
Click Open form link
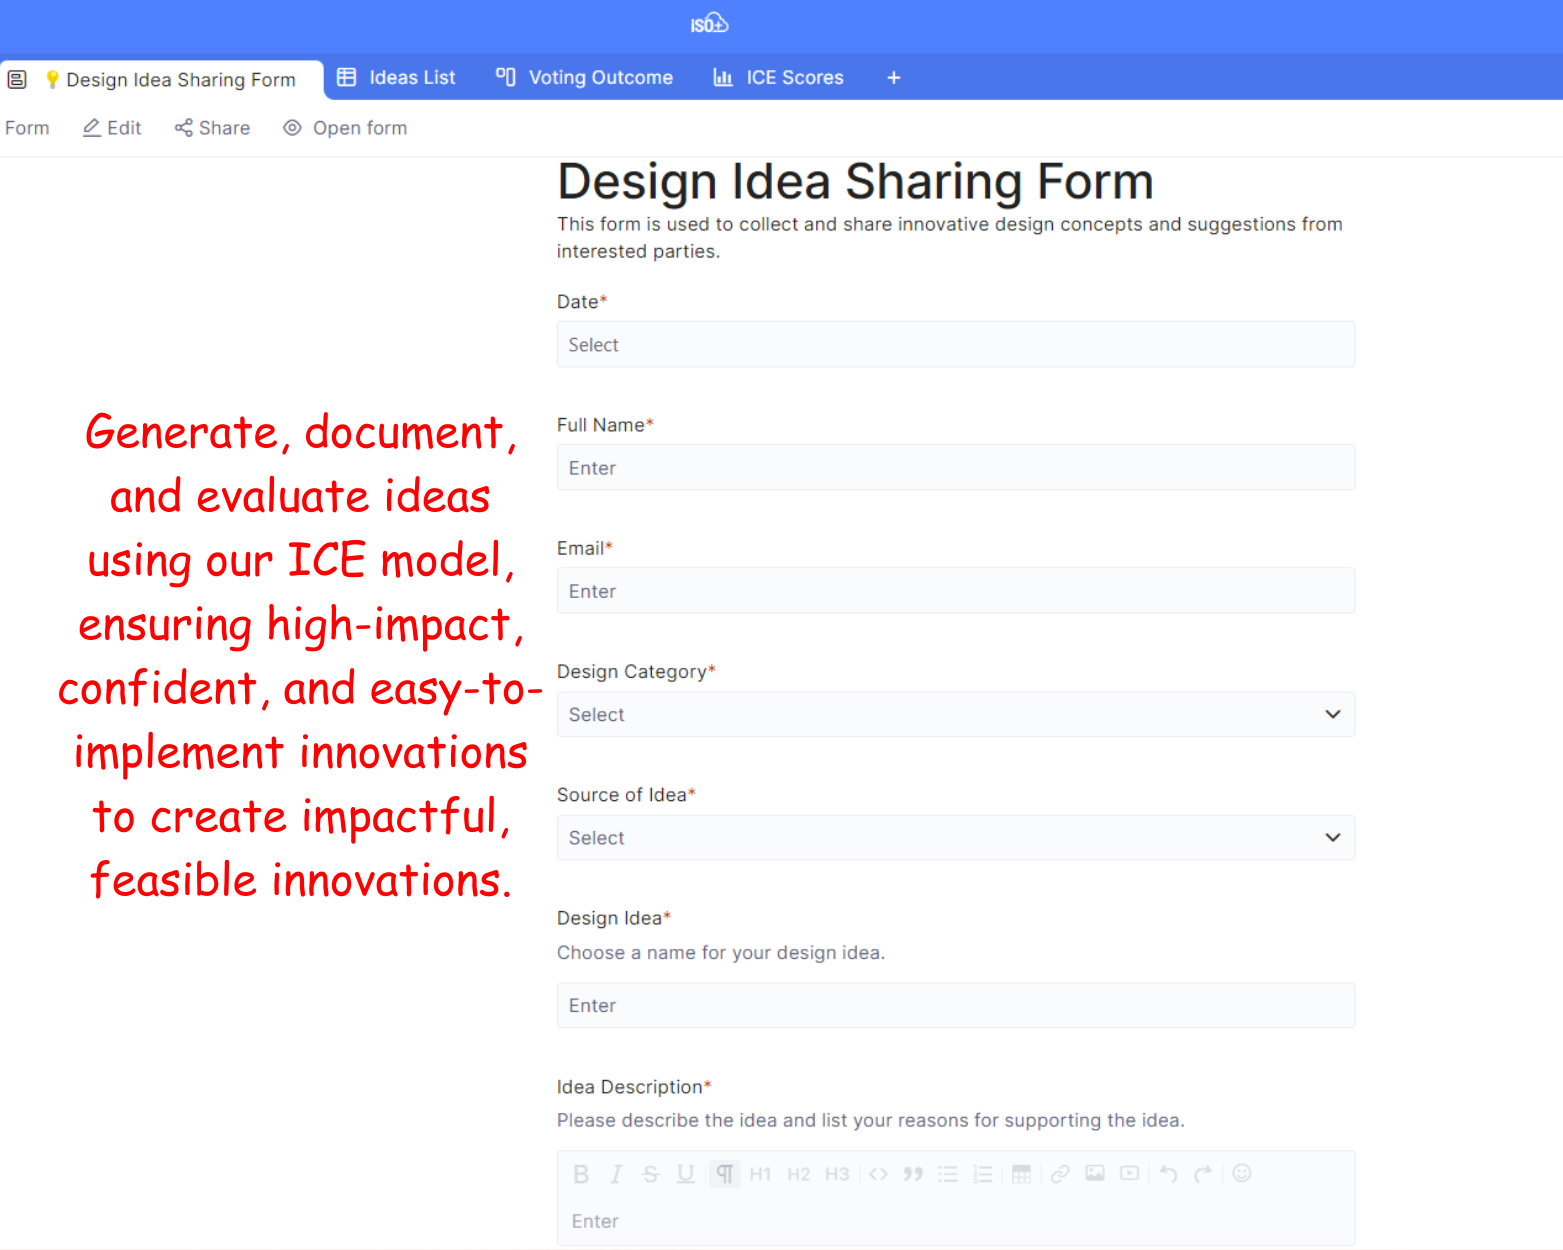point(346,128)
